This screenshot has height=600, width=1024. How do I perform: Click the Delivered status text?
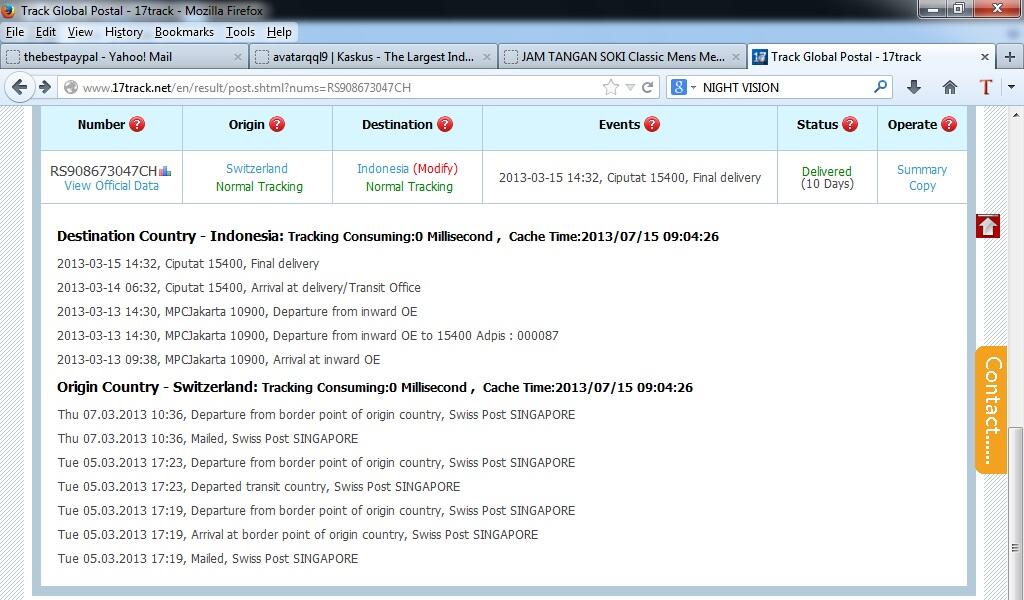pos(827,171)
